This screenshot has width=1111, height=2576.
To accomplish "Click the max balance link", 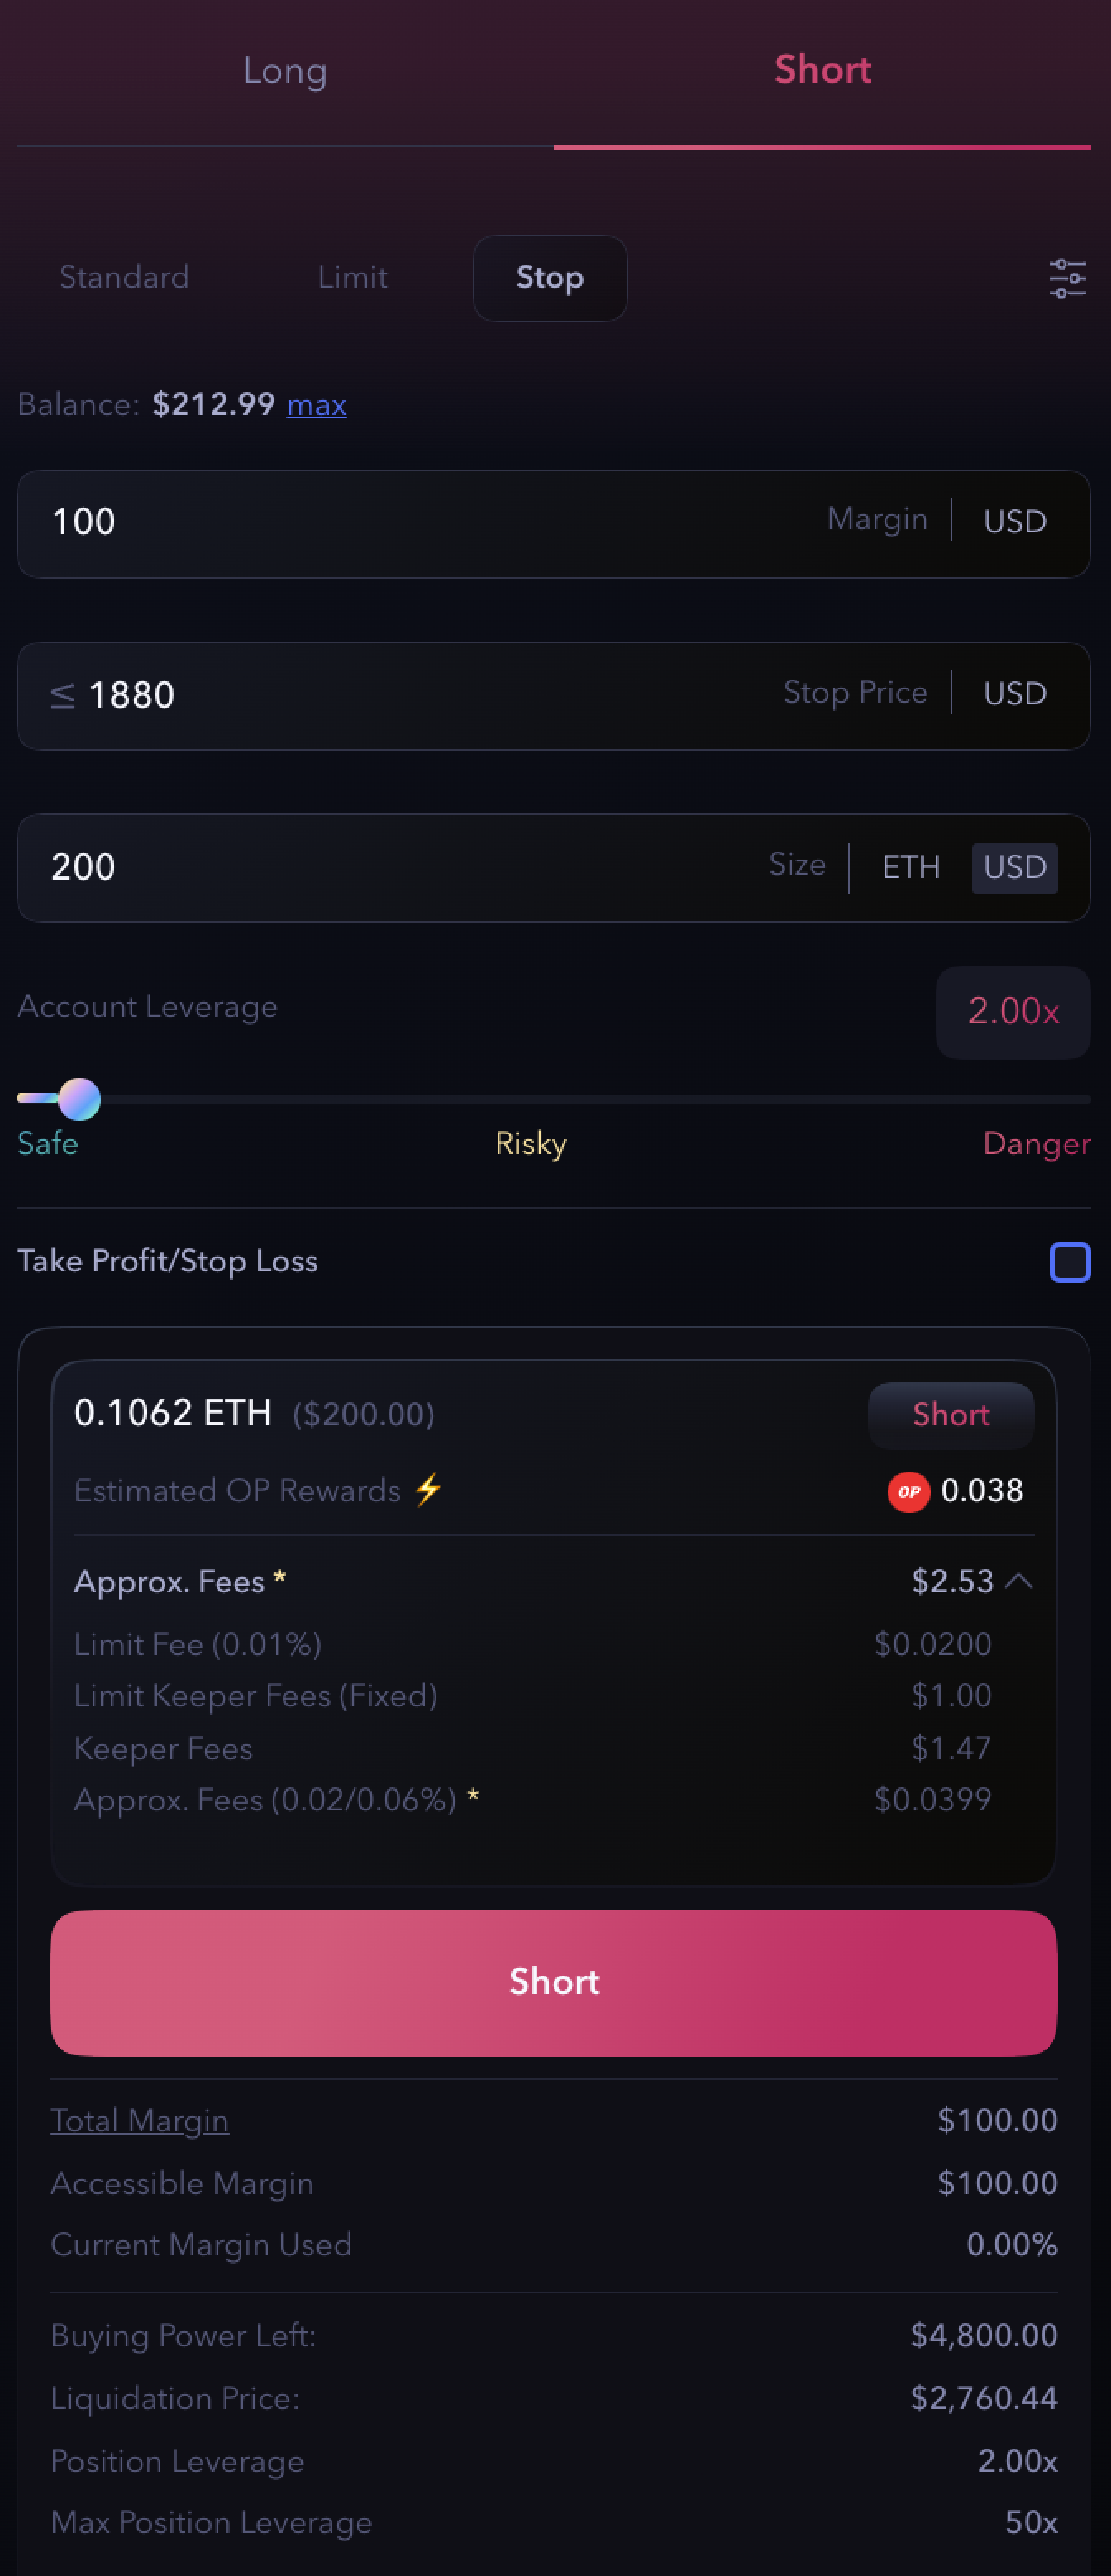I will (x=316, y=405).
